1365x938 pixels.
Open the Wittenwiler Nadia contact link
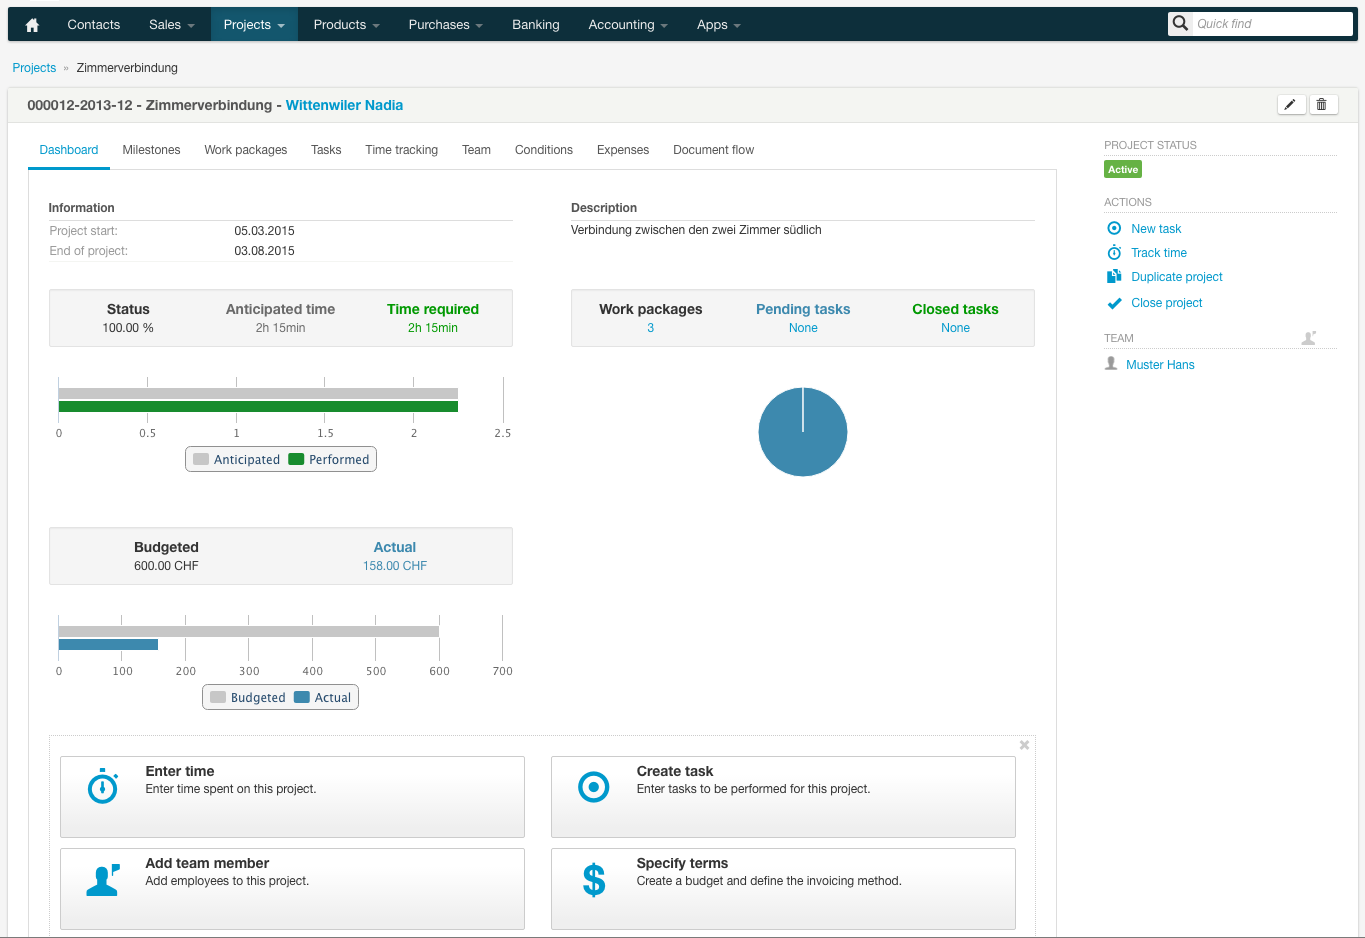pyautogui.click(x=344, y=105)
